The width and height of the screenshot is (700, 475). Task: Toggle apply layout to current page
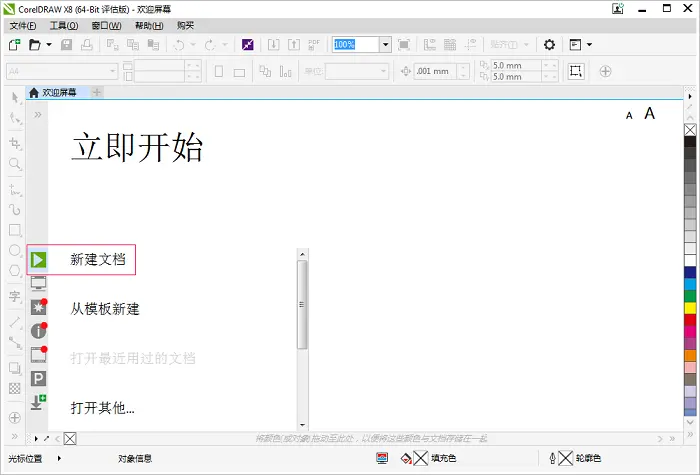pyautogui.click(x=285, y=71)
